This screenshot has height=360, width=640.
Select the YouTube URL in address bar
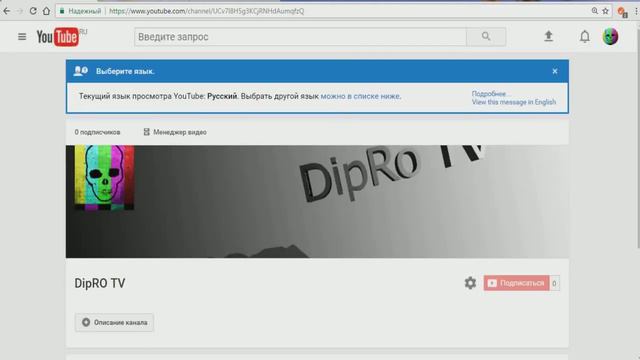[207, 11]
